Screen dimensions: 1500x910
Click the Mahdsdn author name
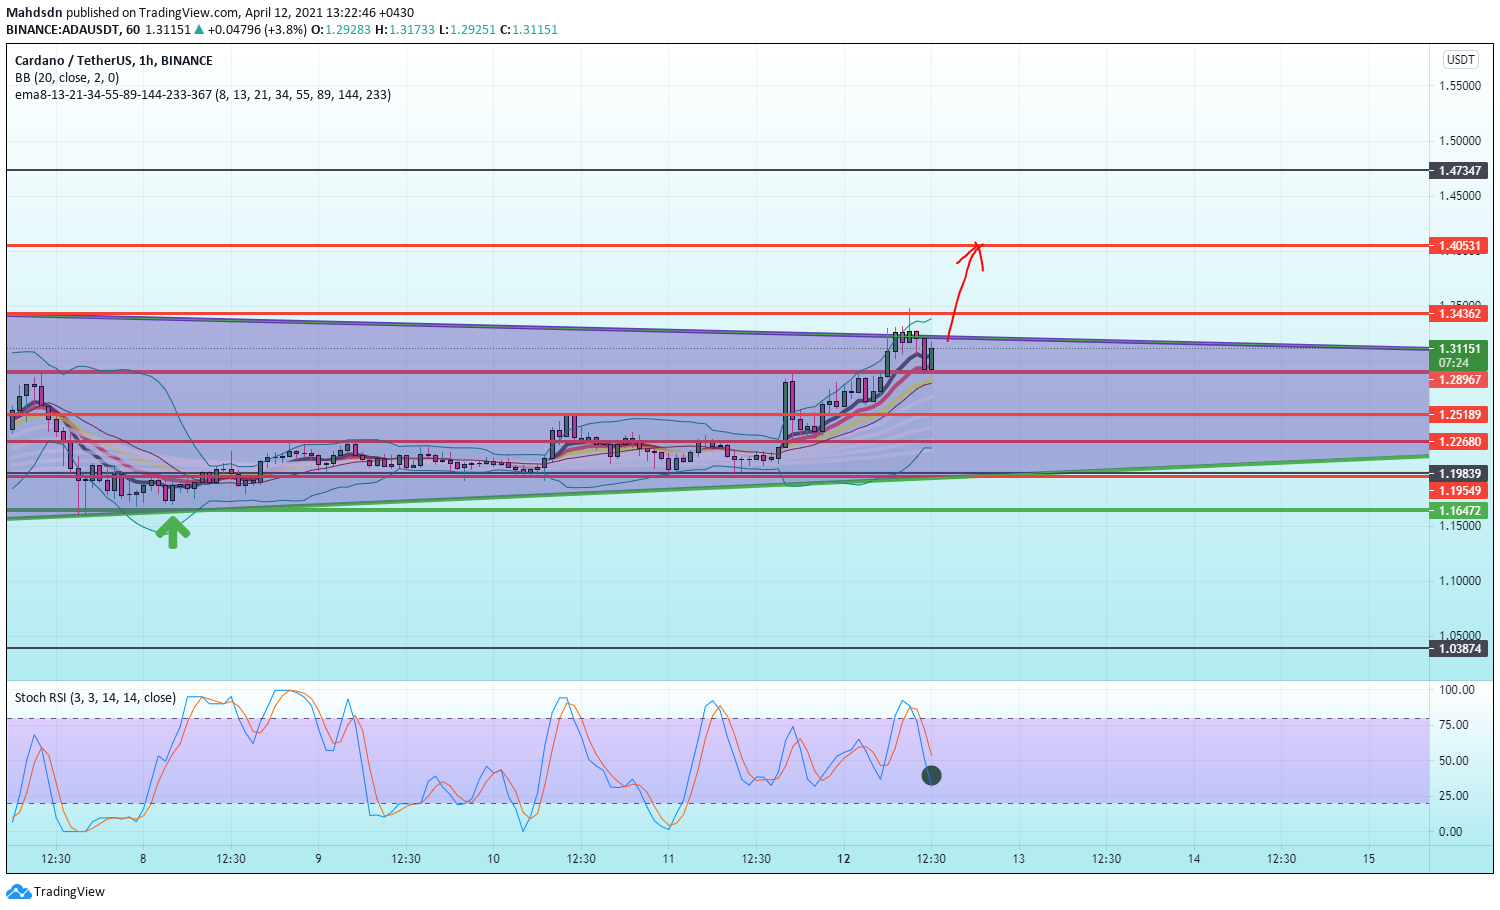coord(35,13)
